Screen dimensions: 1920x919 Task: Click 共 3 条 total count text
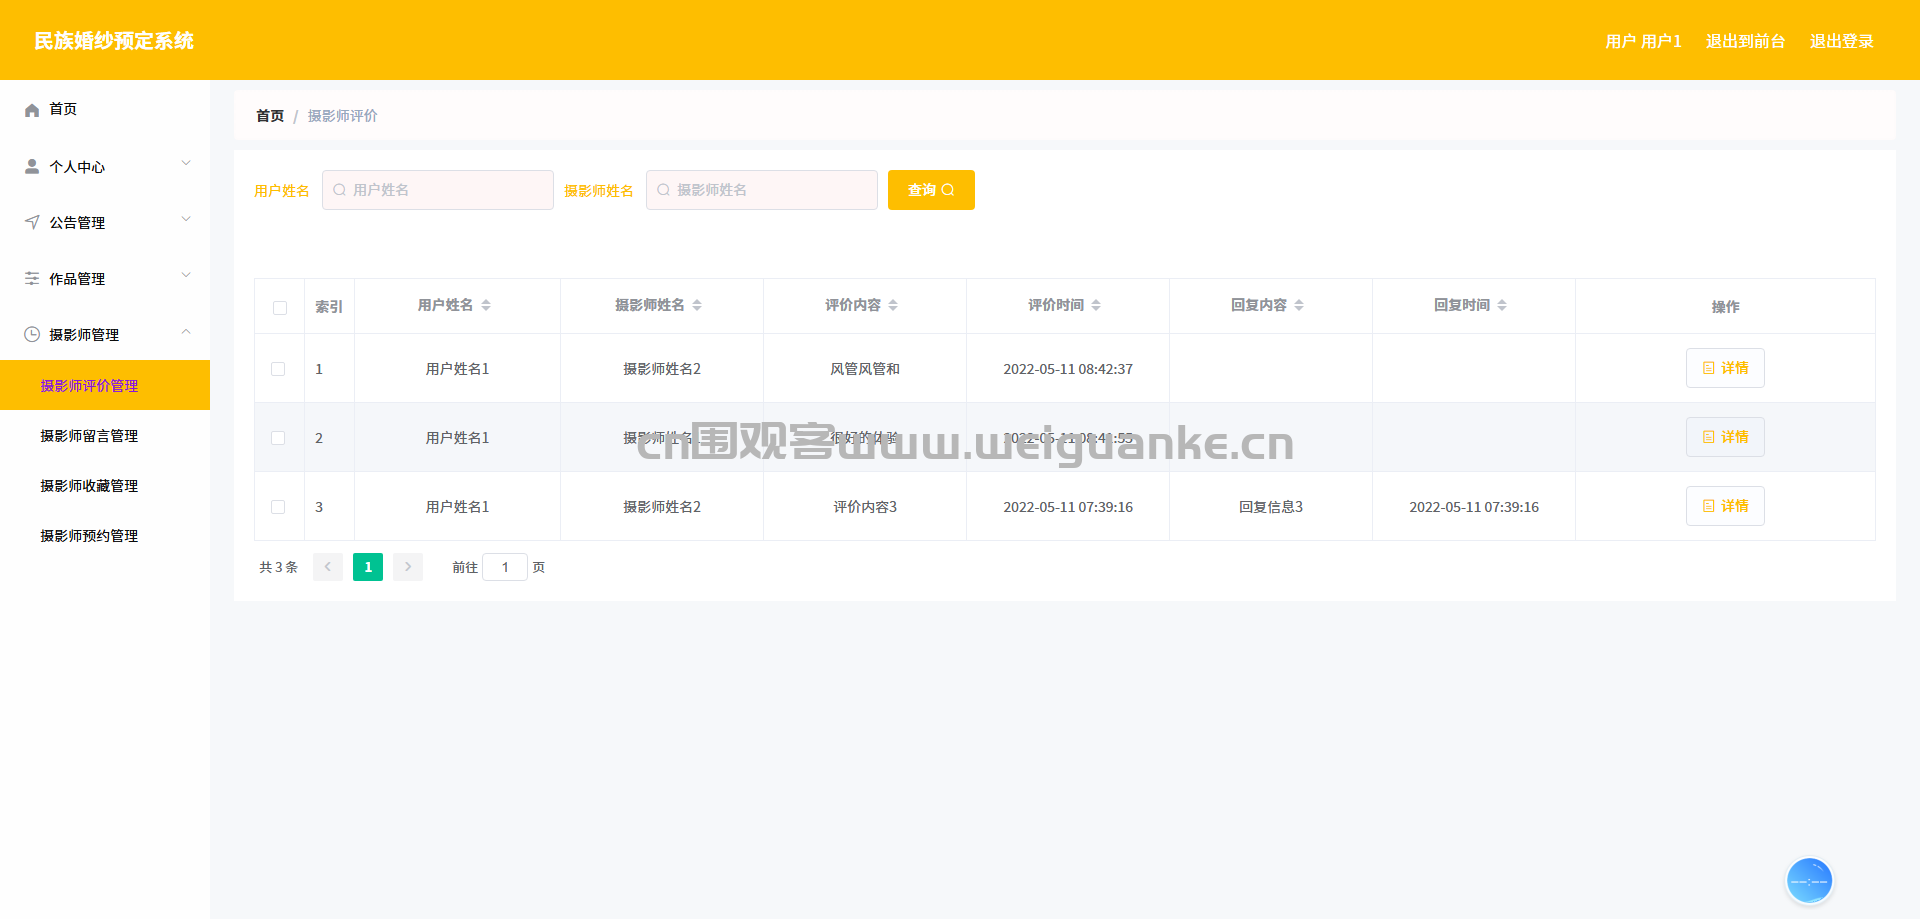click(278, 567)
